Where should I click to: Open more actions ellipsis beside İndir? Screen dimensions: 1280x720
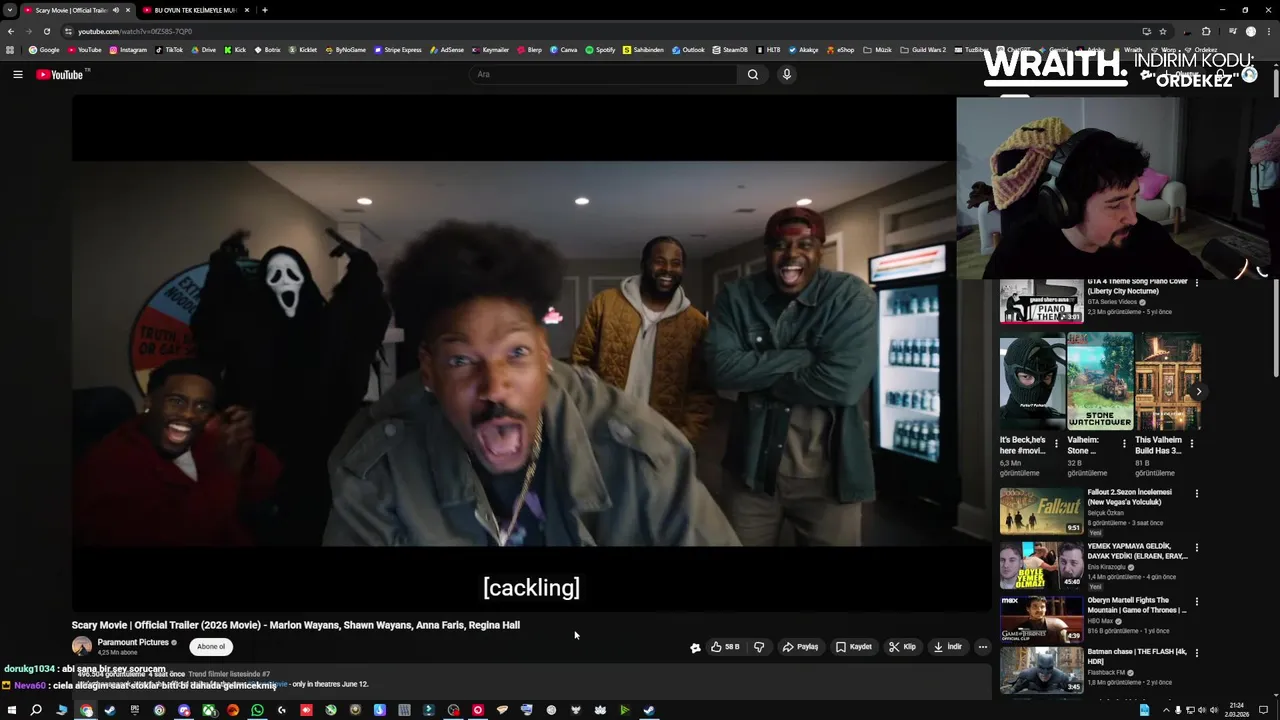click(x=983, y=647)
